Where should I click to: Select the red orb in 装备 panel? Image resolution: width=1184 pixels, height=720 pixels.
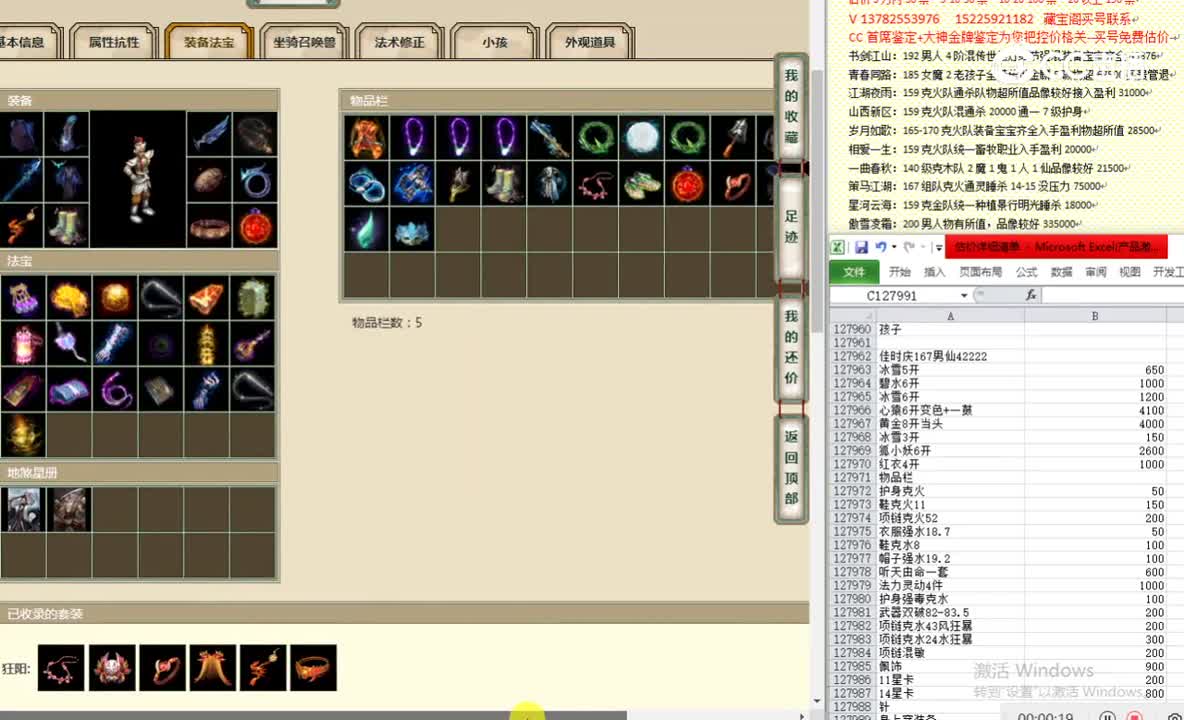tap(255, 225)
